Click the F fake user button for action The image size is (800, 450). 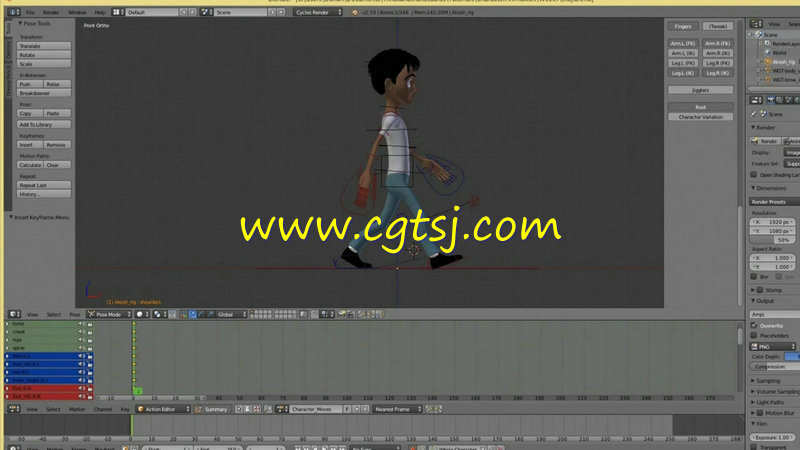[347, 409]
